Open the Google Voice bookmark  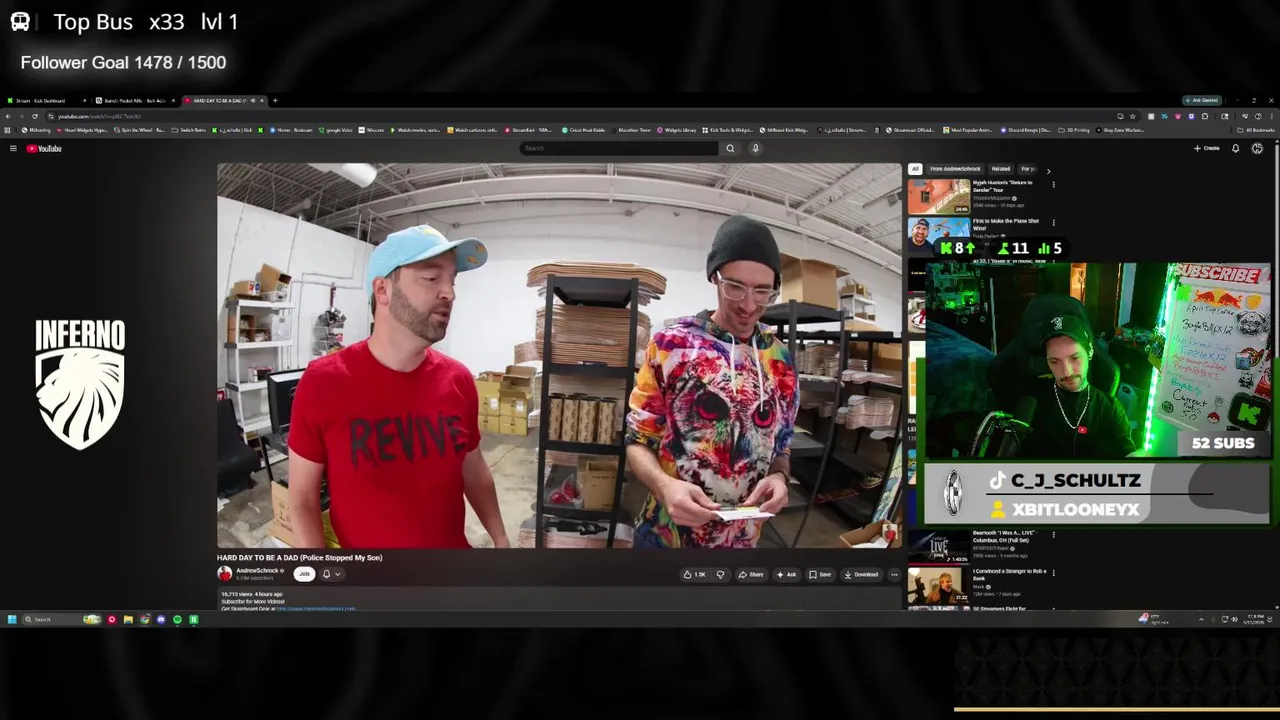(x=336, y=130)
